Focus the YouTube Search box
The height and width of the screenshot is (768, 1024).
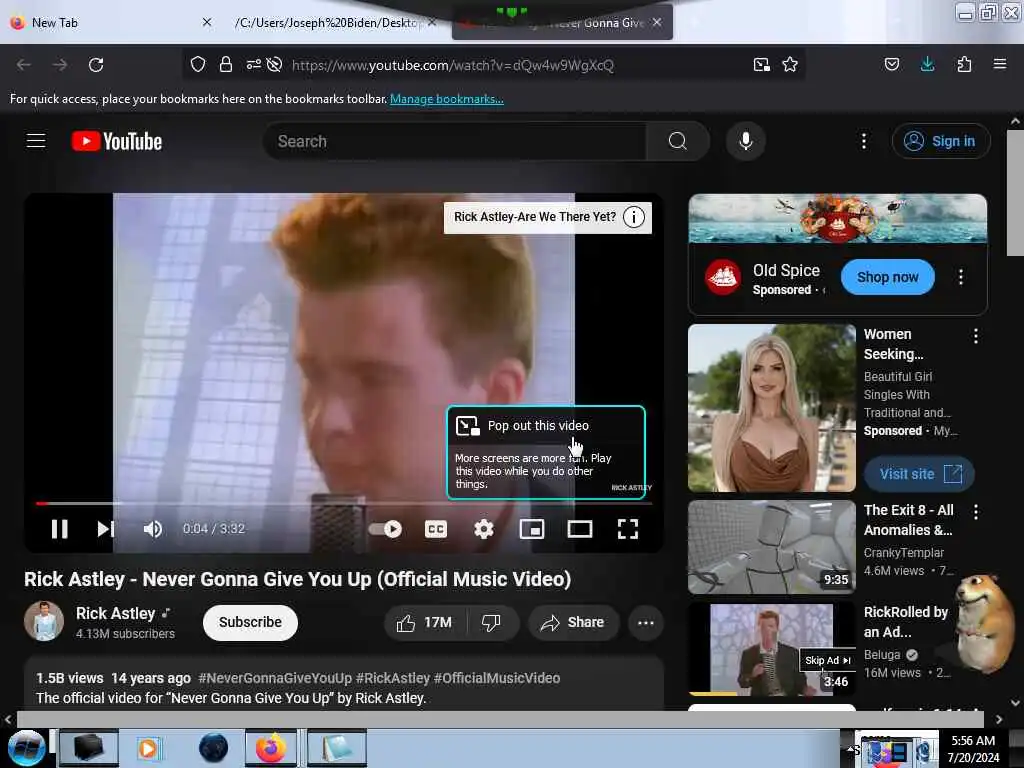click(454, 141)
